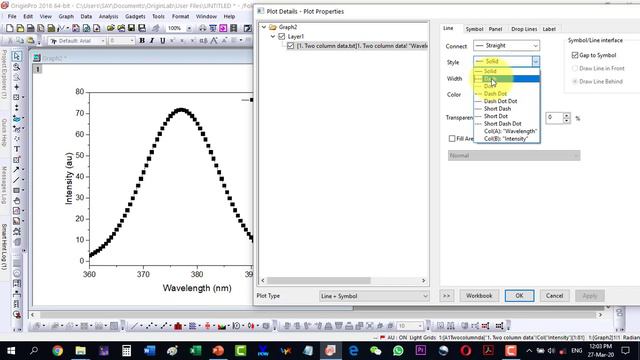This screenshot has height=360, width=640.
Task: Select the Graph2 folder in the plot tree
Action: (287, 27)
